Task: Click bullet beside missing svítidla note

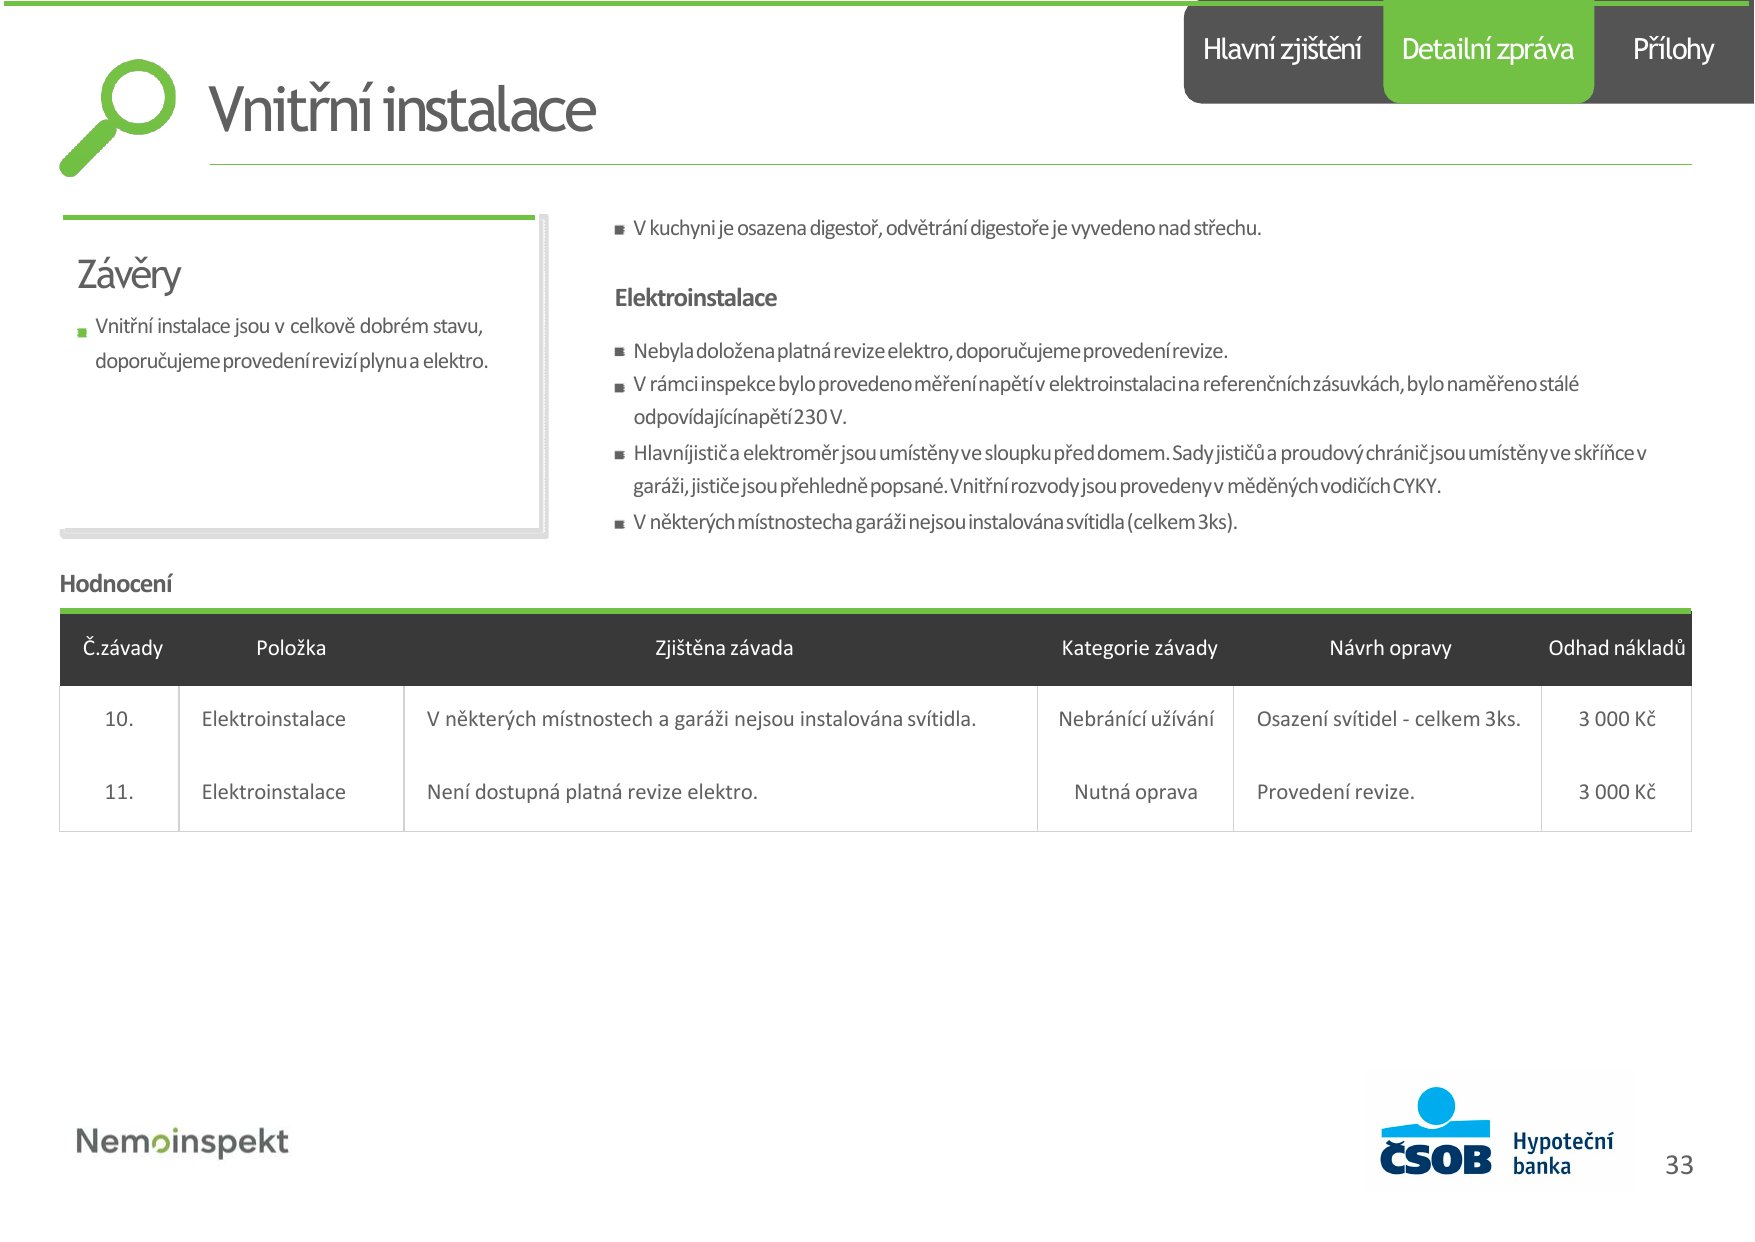Action: [x=619, y=524]
